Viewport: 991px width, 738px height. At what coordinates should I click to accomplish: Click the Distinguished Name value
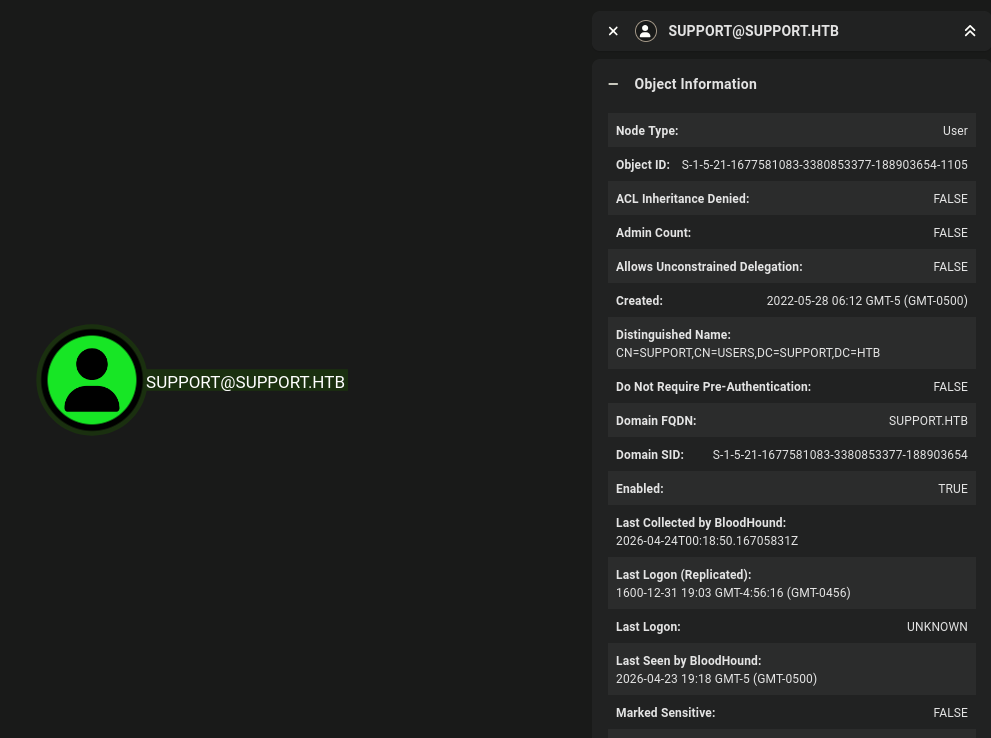(x=748, y=353)
